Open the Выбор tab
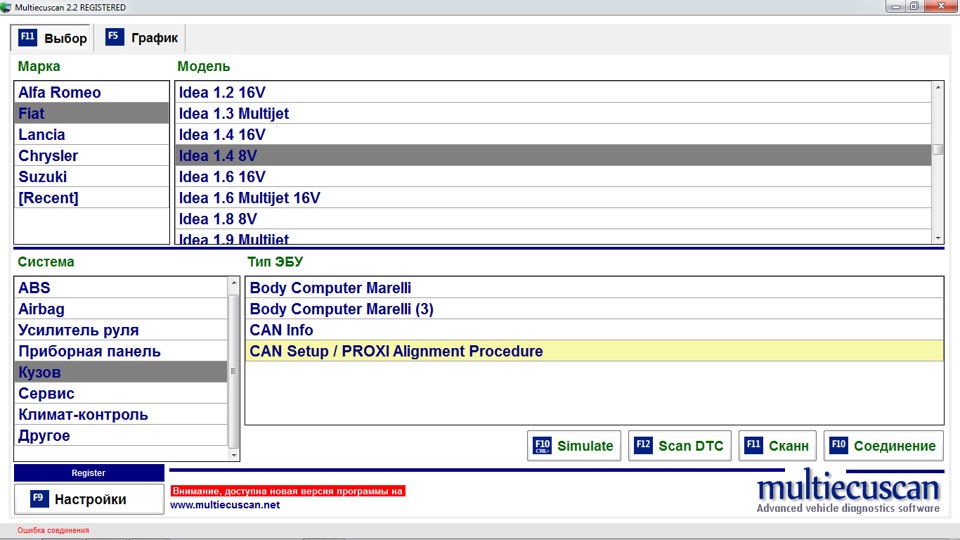960x540 pixels. tap(51, 38)
